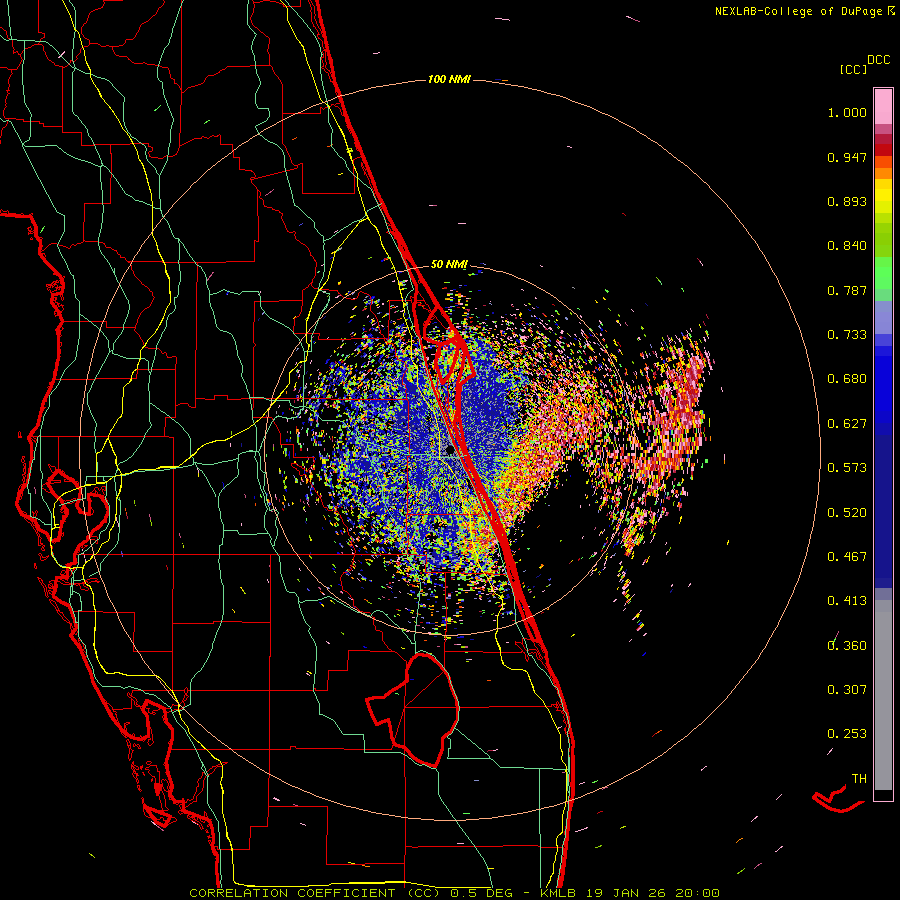The height and width of the screenshot is (900, 900).
Task: Click the 0.787 scale value
Action: pyautogui.click(x=847, y=290)
